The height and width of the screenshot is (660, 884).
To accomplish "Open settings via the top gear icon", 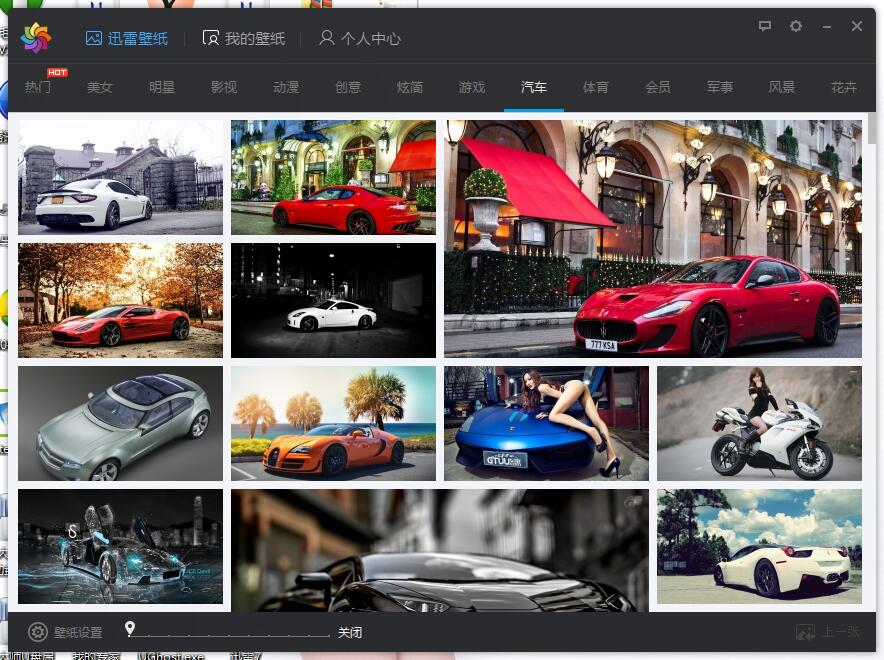I will pos(796,26).
